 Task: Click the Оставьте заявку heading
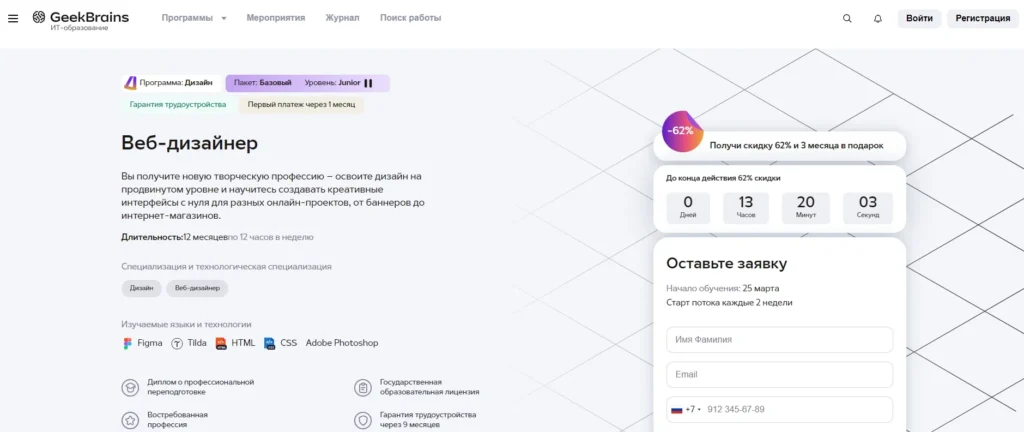(x=726, y=264)
